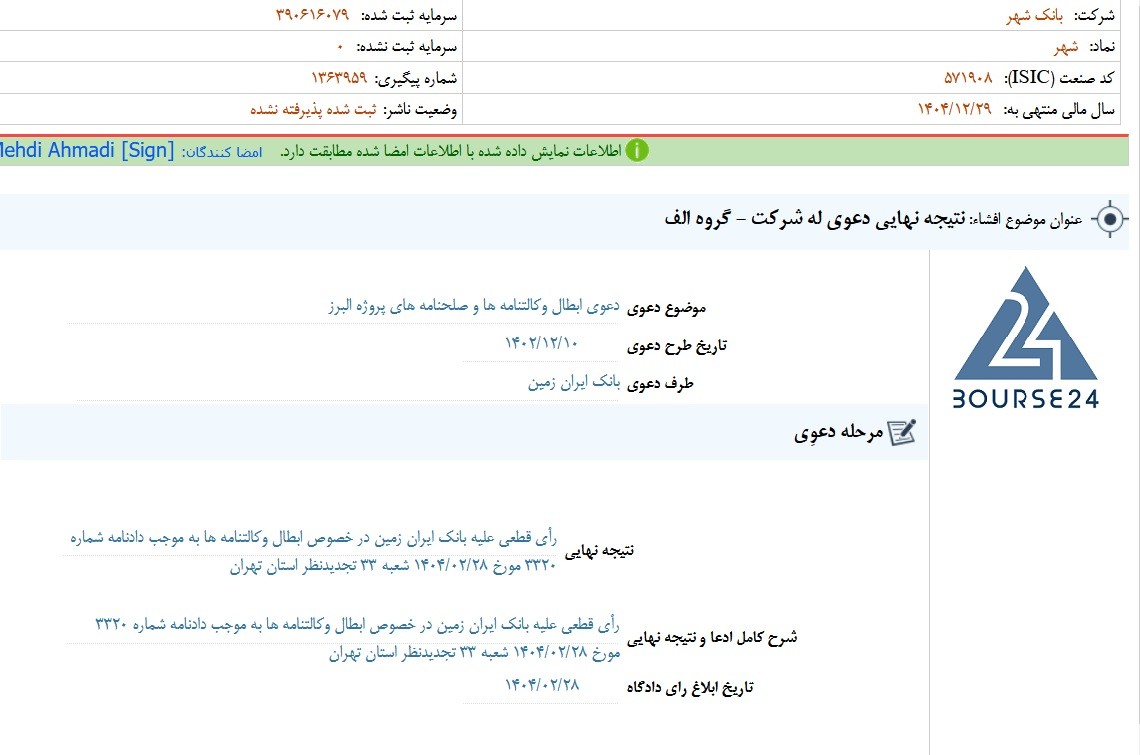Select the company name value بانک شهر
Screen dimensions: 1140x755
1035,15
